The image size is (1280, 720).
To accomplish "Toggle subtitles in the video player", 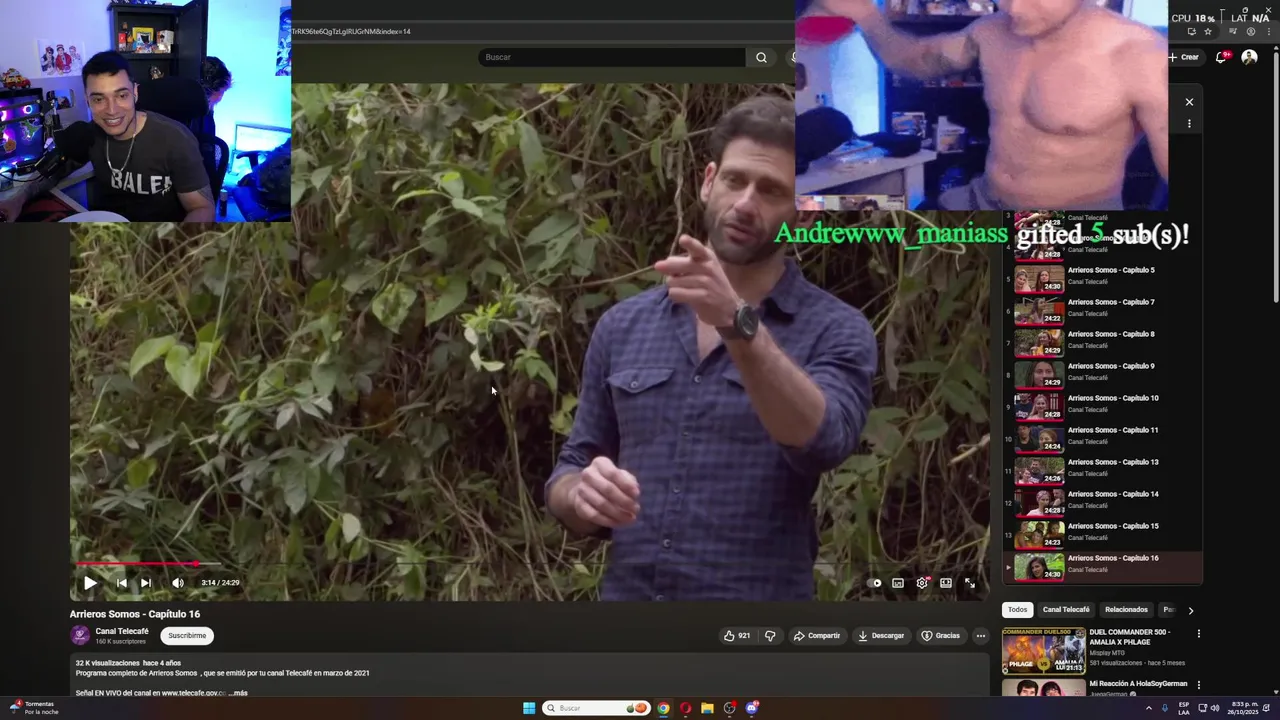I will [898, 583].
